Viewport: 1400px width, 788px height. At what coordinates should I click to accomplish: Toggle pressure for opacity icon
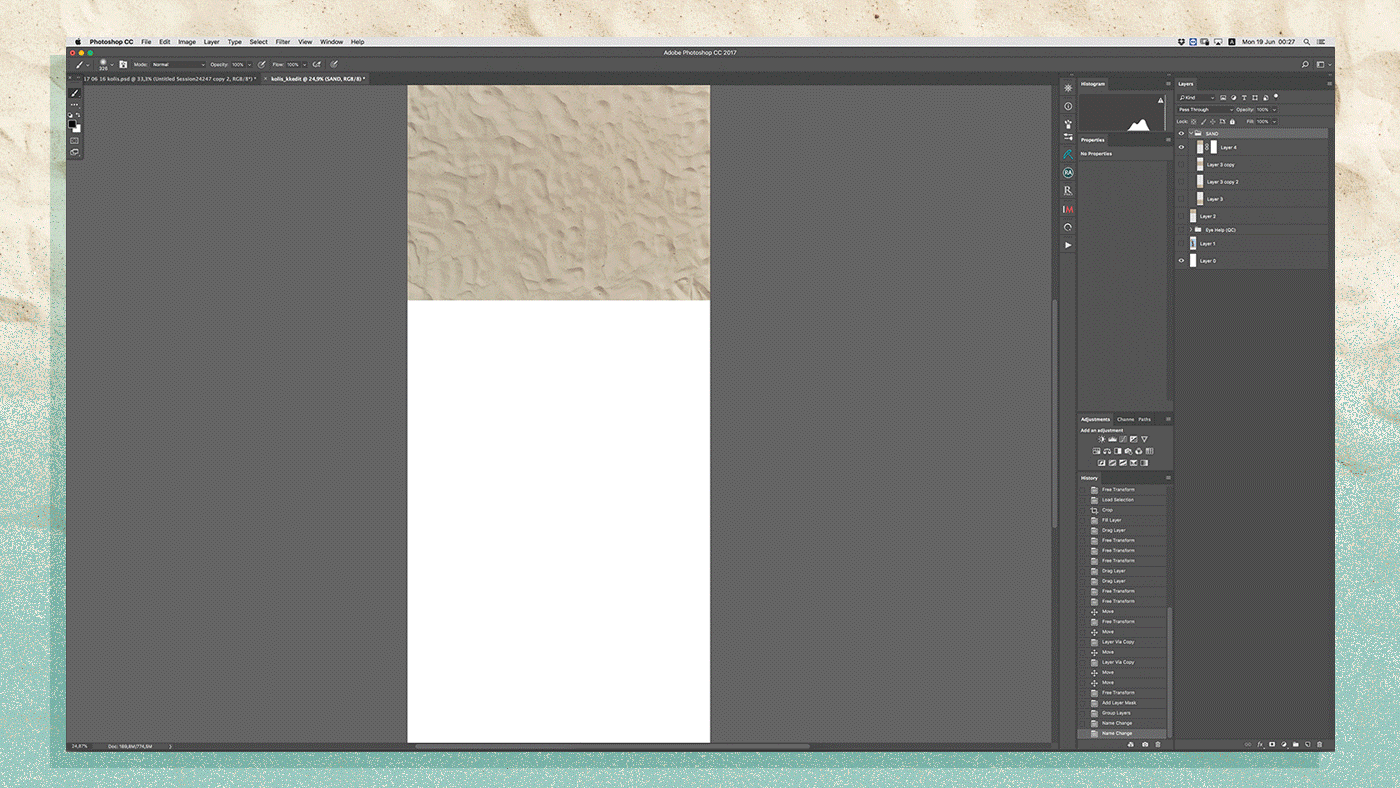pos(261,64)
